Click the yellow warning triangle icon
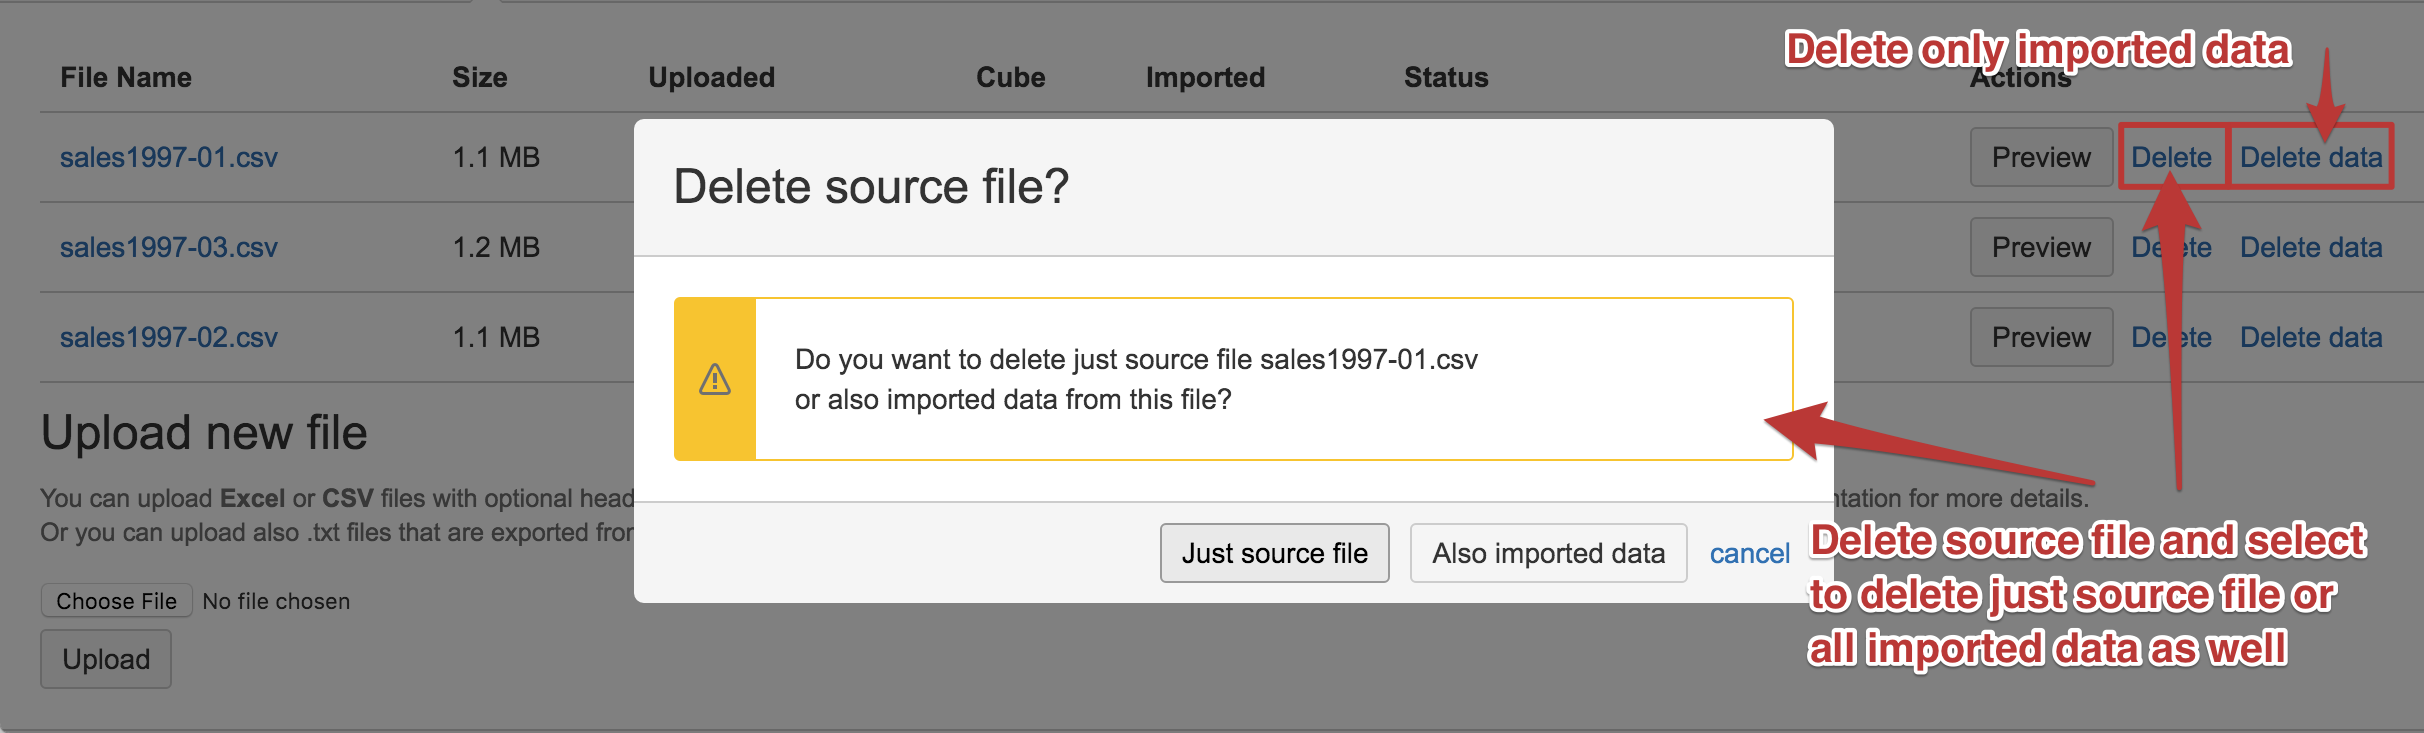 [714, 380]
